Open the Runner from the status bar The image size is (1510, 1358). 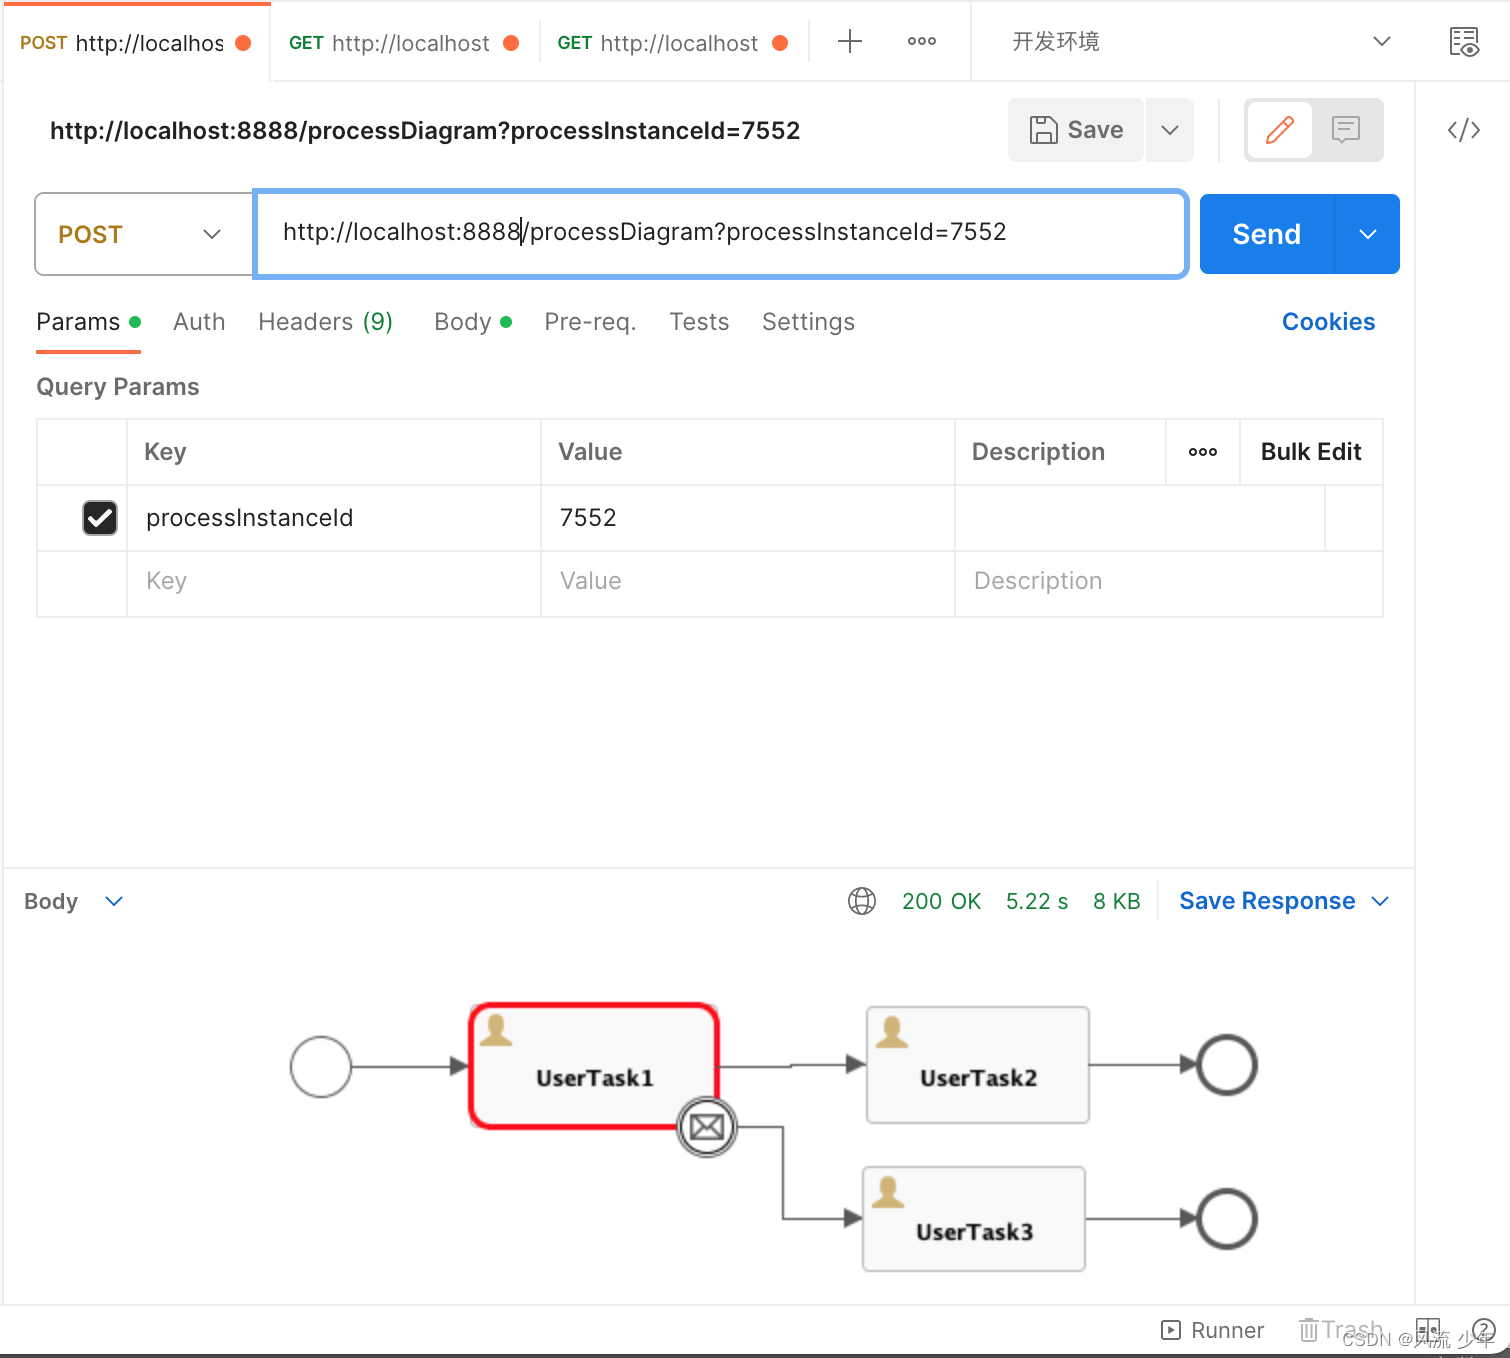(x=1212, y=1330)
